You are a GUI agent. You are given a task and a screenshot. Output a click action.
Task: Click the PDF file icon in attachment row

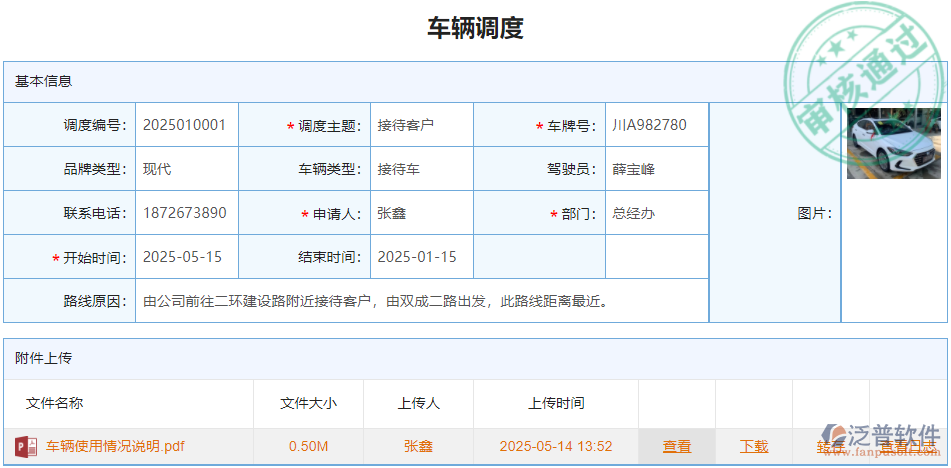26,446
